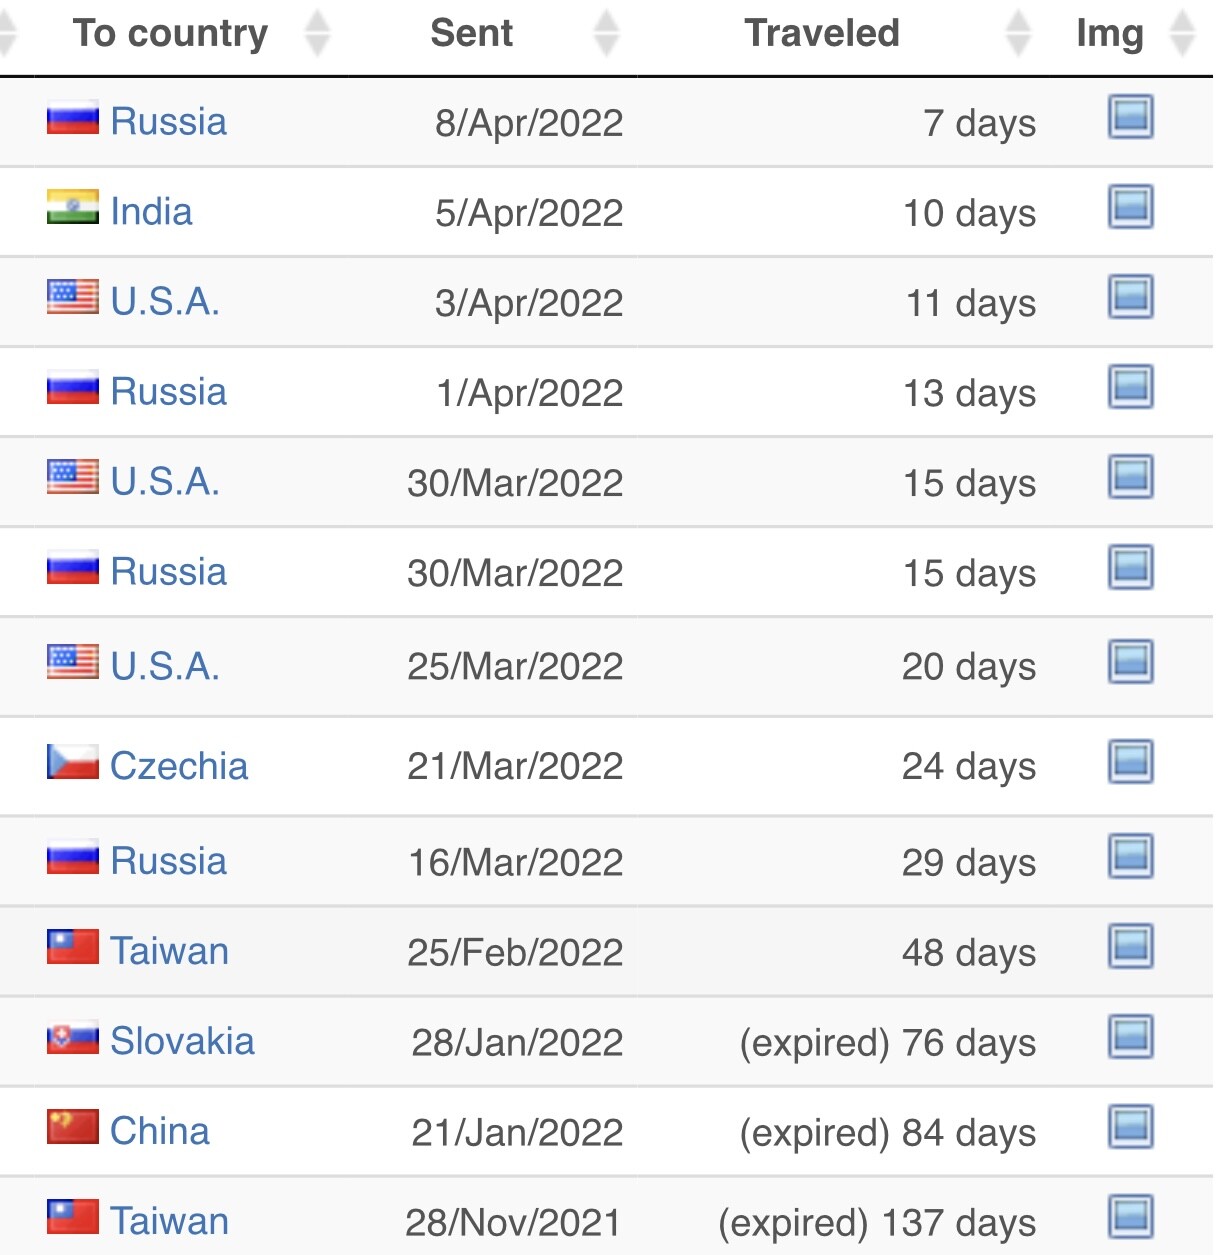Sort table by Traveled days arrows

(1018, 33)
